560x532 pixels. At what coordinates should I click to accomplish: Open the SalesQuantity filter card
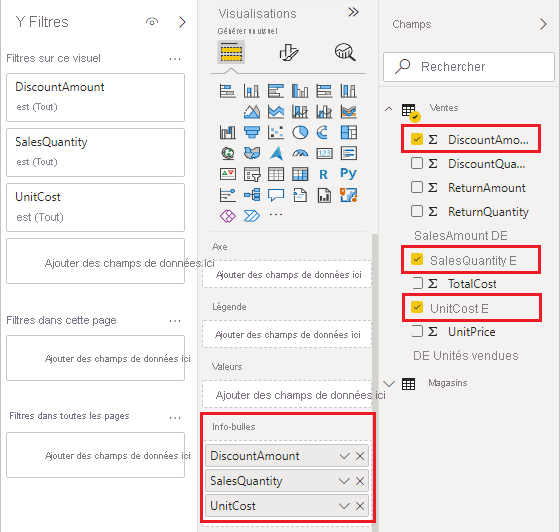(x=95, y=152)
